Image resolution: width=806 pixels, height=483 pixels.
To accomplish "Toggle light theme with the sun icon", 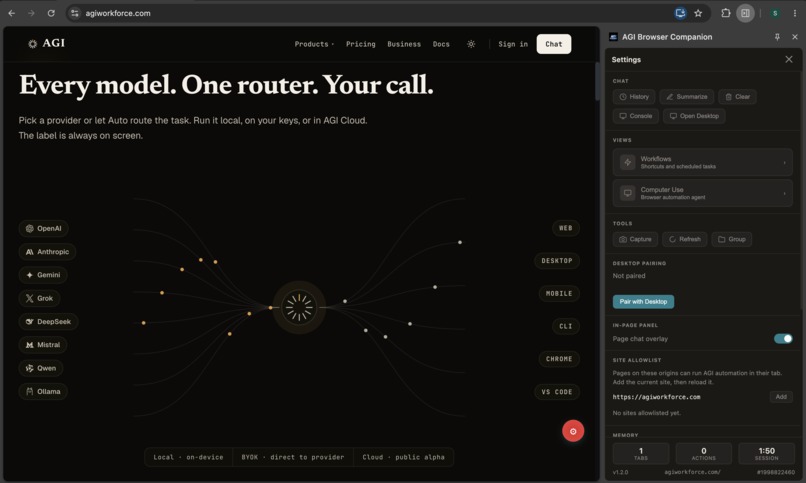I will [471, 44].
